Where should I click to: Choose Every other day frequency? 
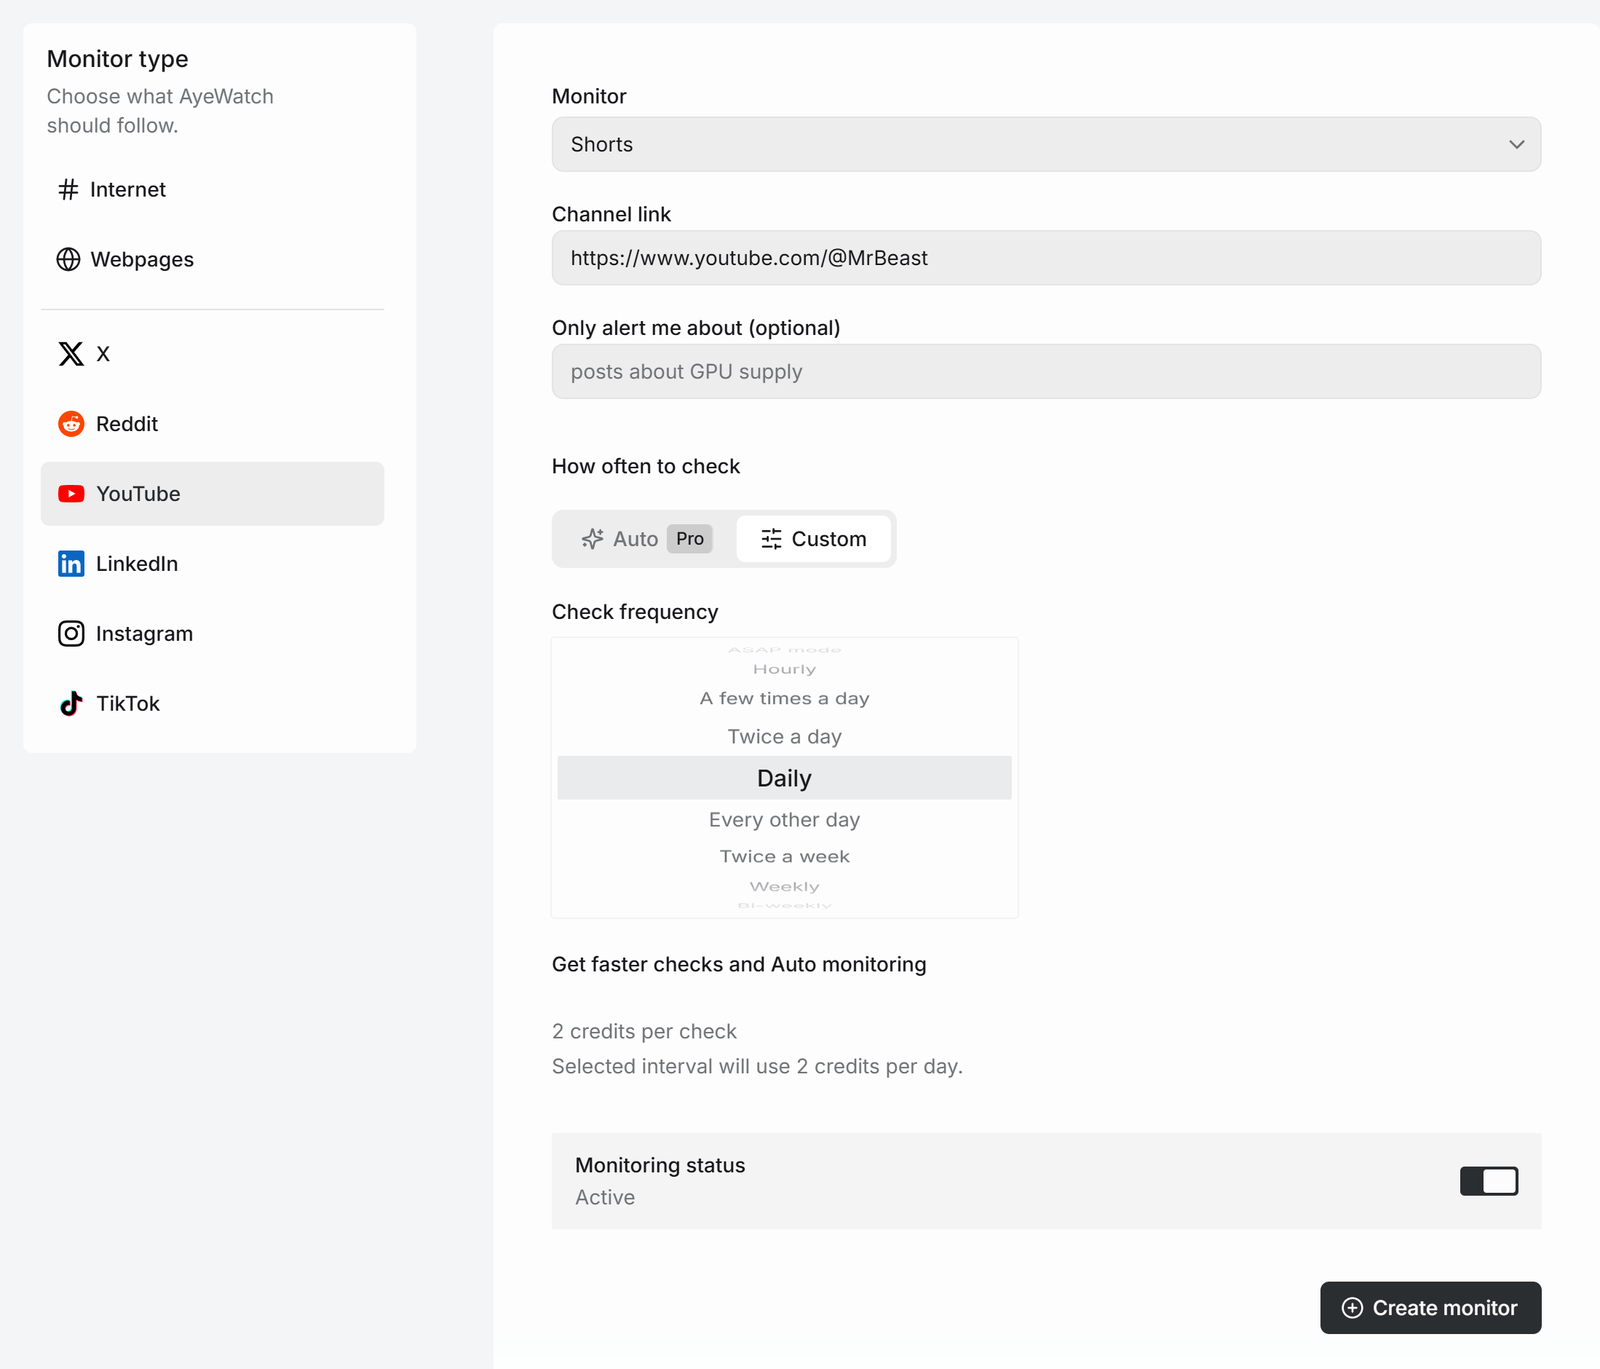click(785, 820)
